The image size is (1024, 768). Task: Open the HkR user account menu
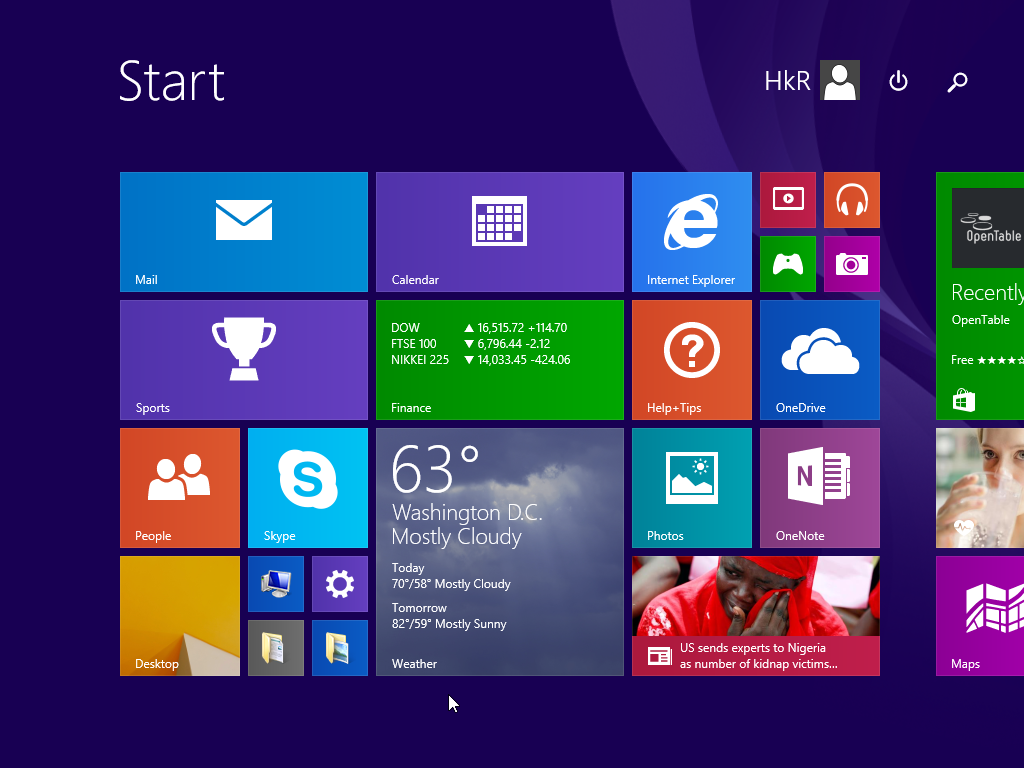coord(812,80)
